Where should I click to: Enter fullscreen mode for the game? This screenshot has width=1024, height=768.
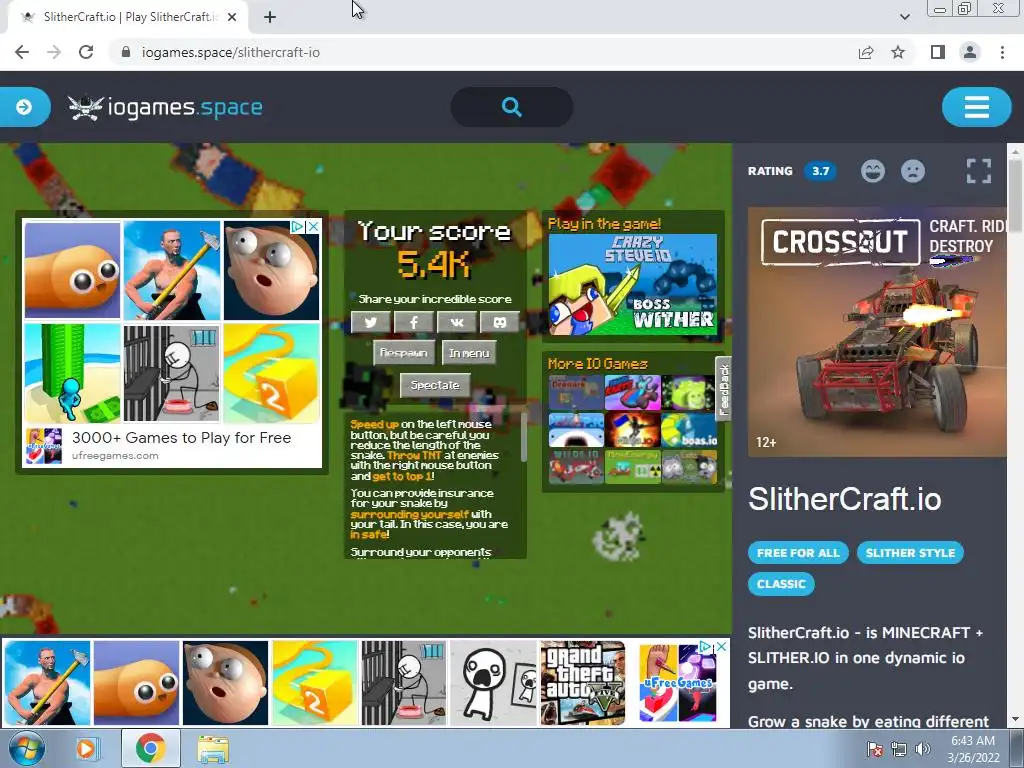pos(979,171)
